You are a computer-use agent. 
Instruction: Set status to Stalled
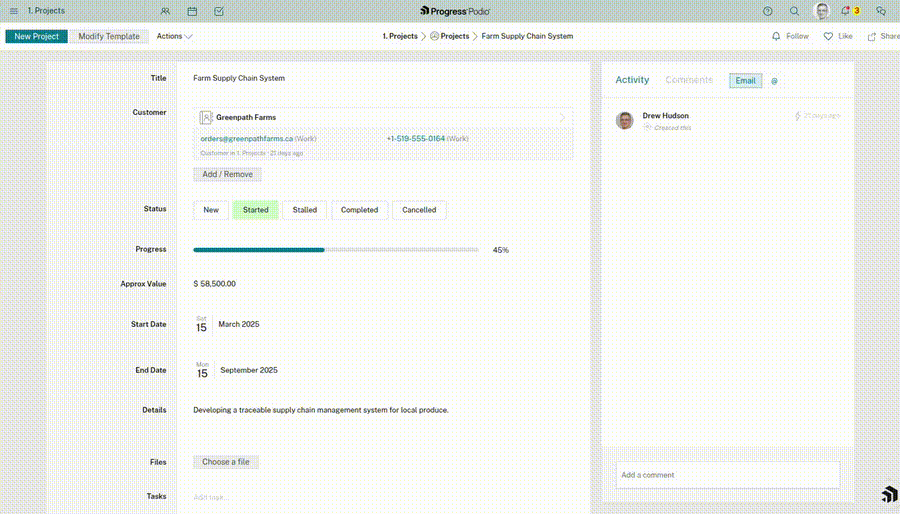tap(305, 210)
